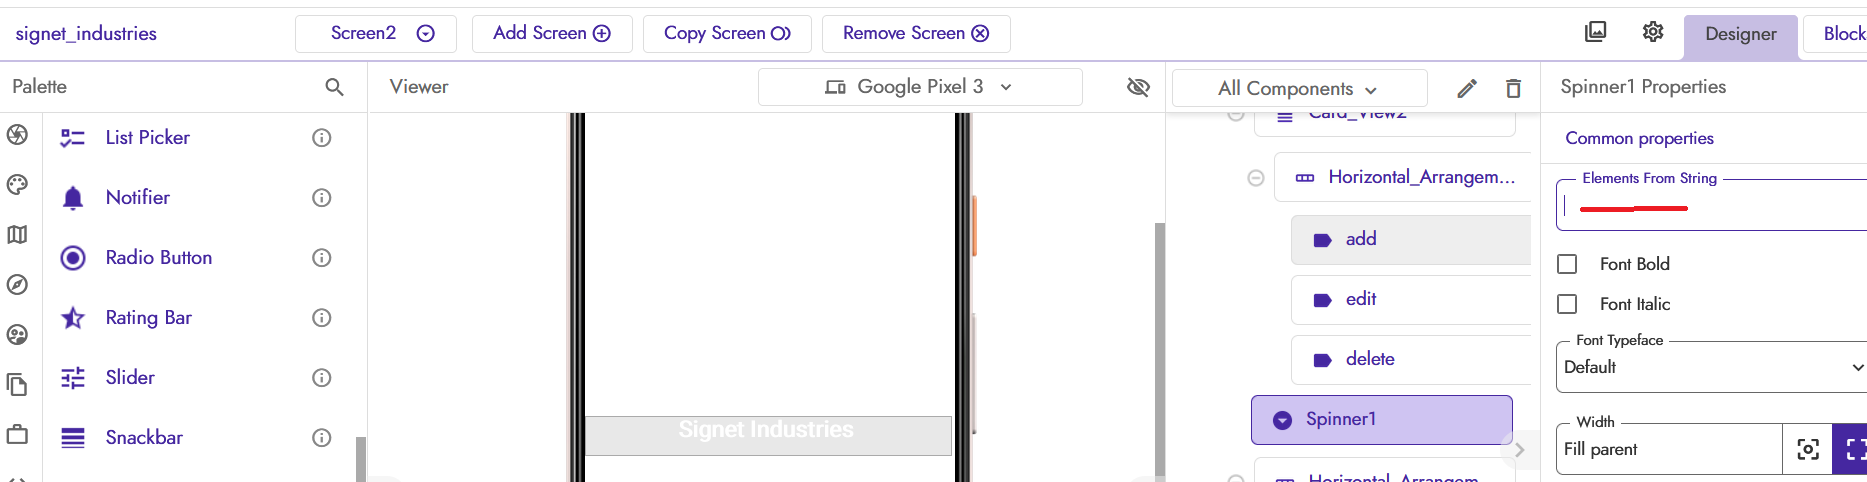Click the Palette search magnifier icon
Image resolution: width=1867 pixels, height=482 pixels.
[x=334, y=87]
